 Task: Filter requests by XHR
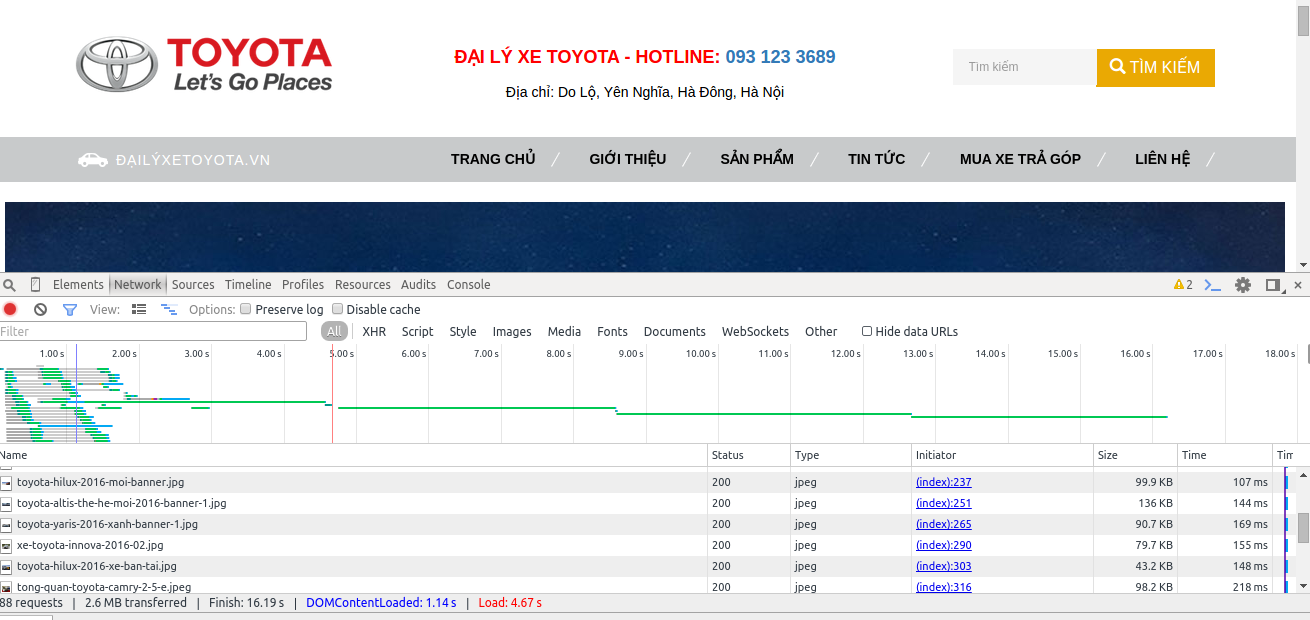pyautogui.click(x=374, y=332)
